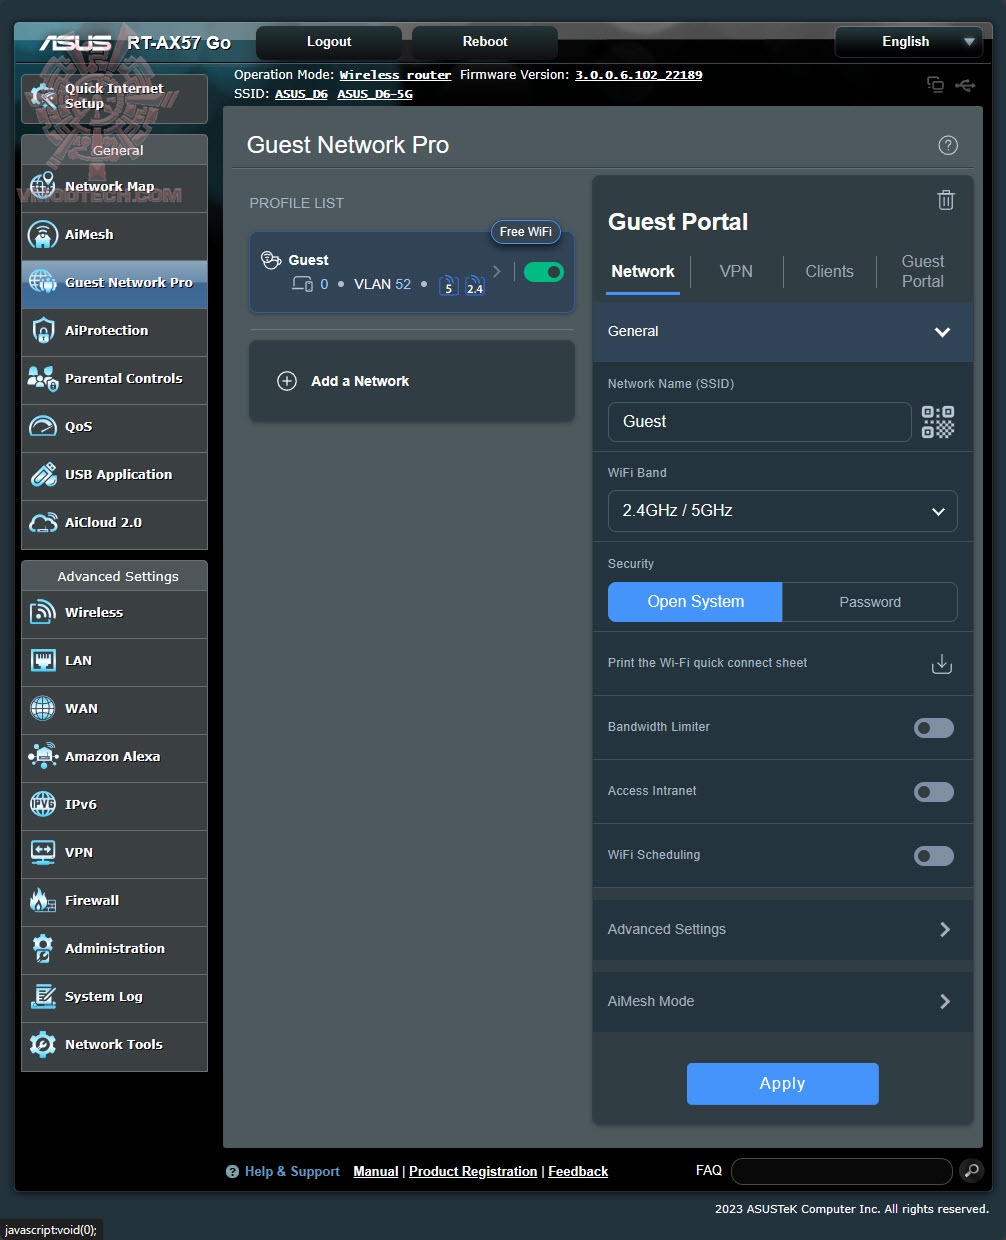Switch to the VPN tab in Guest Portal
This screenshot has height=1240, width=1006.
click(x=736, y=272)
